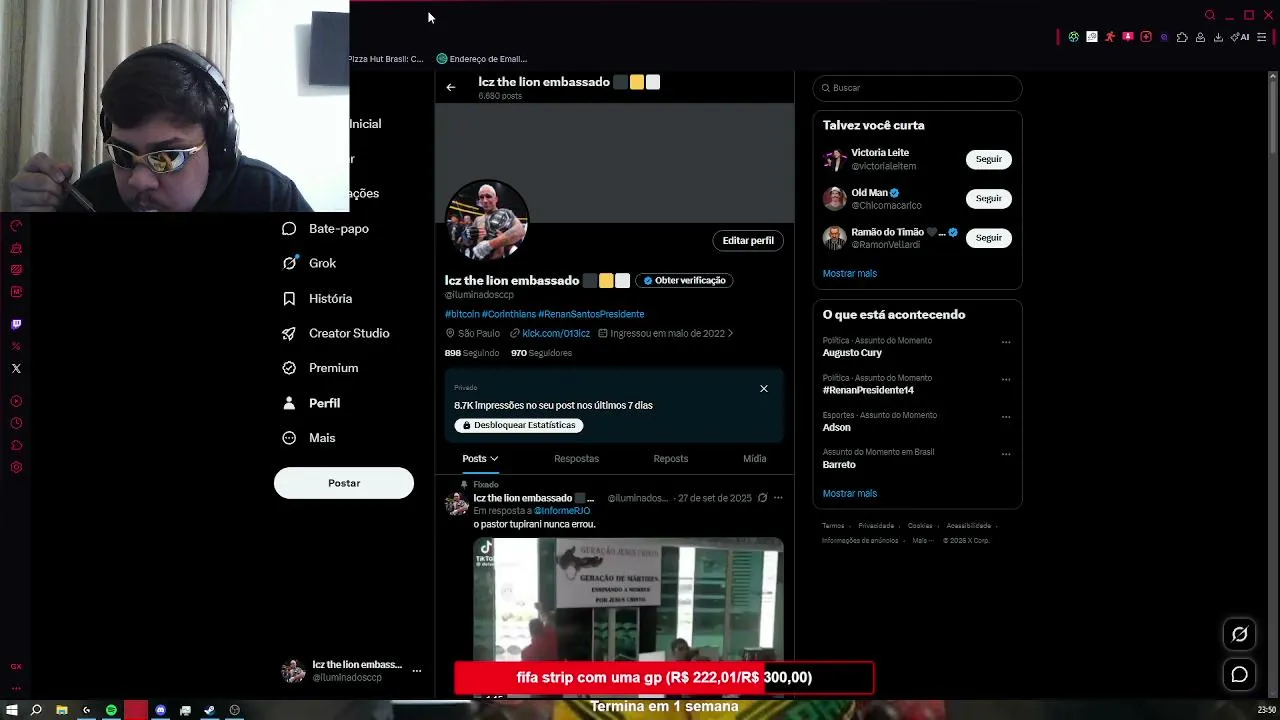Open the Endereço de Email bookmark
This screenshot has height=720, width=1280.
(x=481, y=59)
